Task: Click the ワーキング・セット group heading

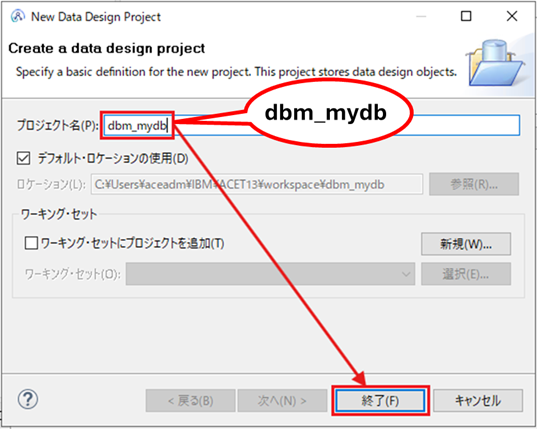Action: coord(59,215)
